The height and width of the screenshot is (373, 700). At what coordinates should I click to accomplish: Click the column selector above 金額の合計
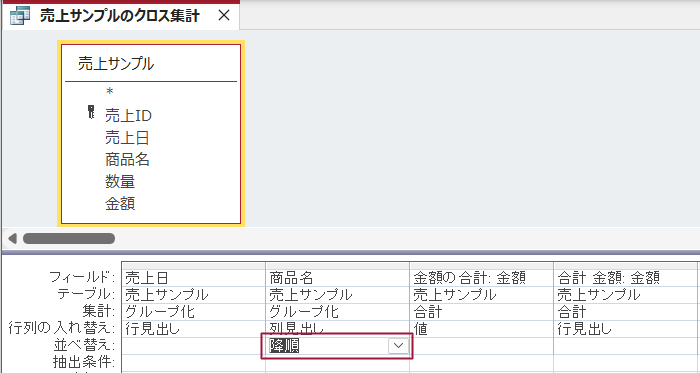[x=482, y=266]
